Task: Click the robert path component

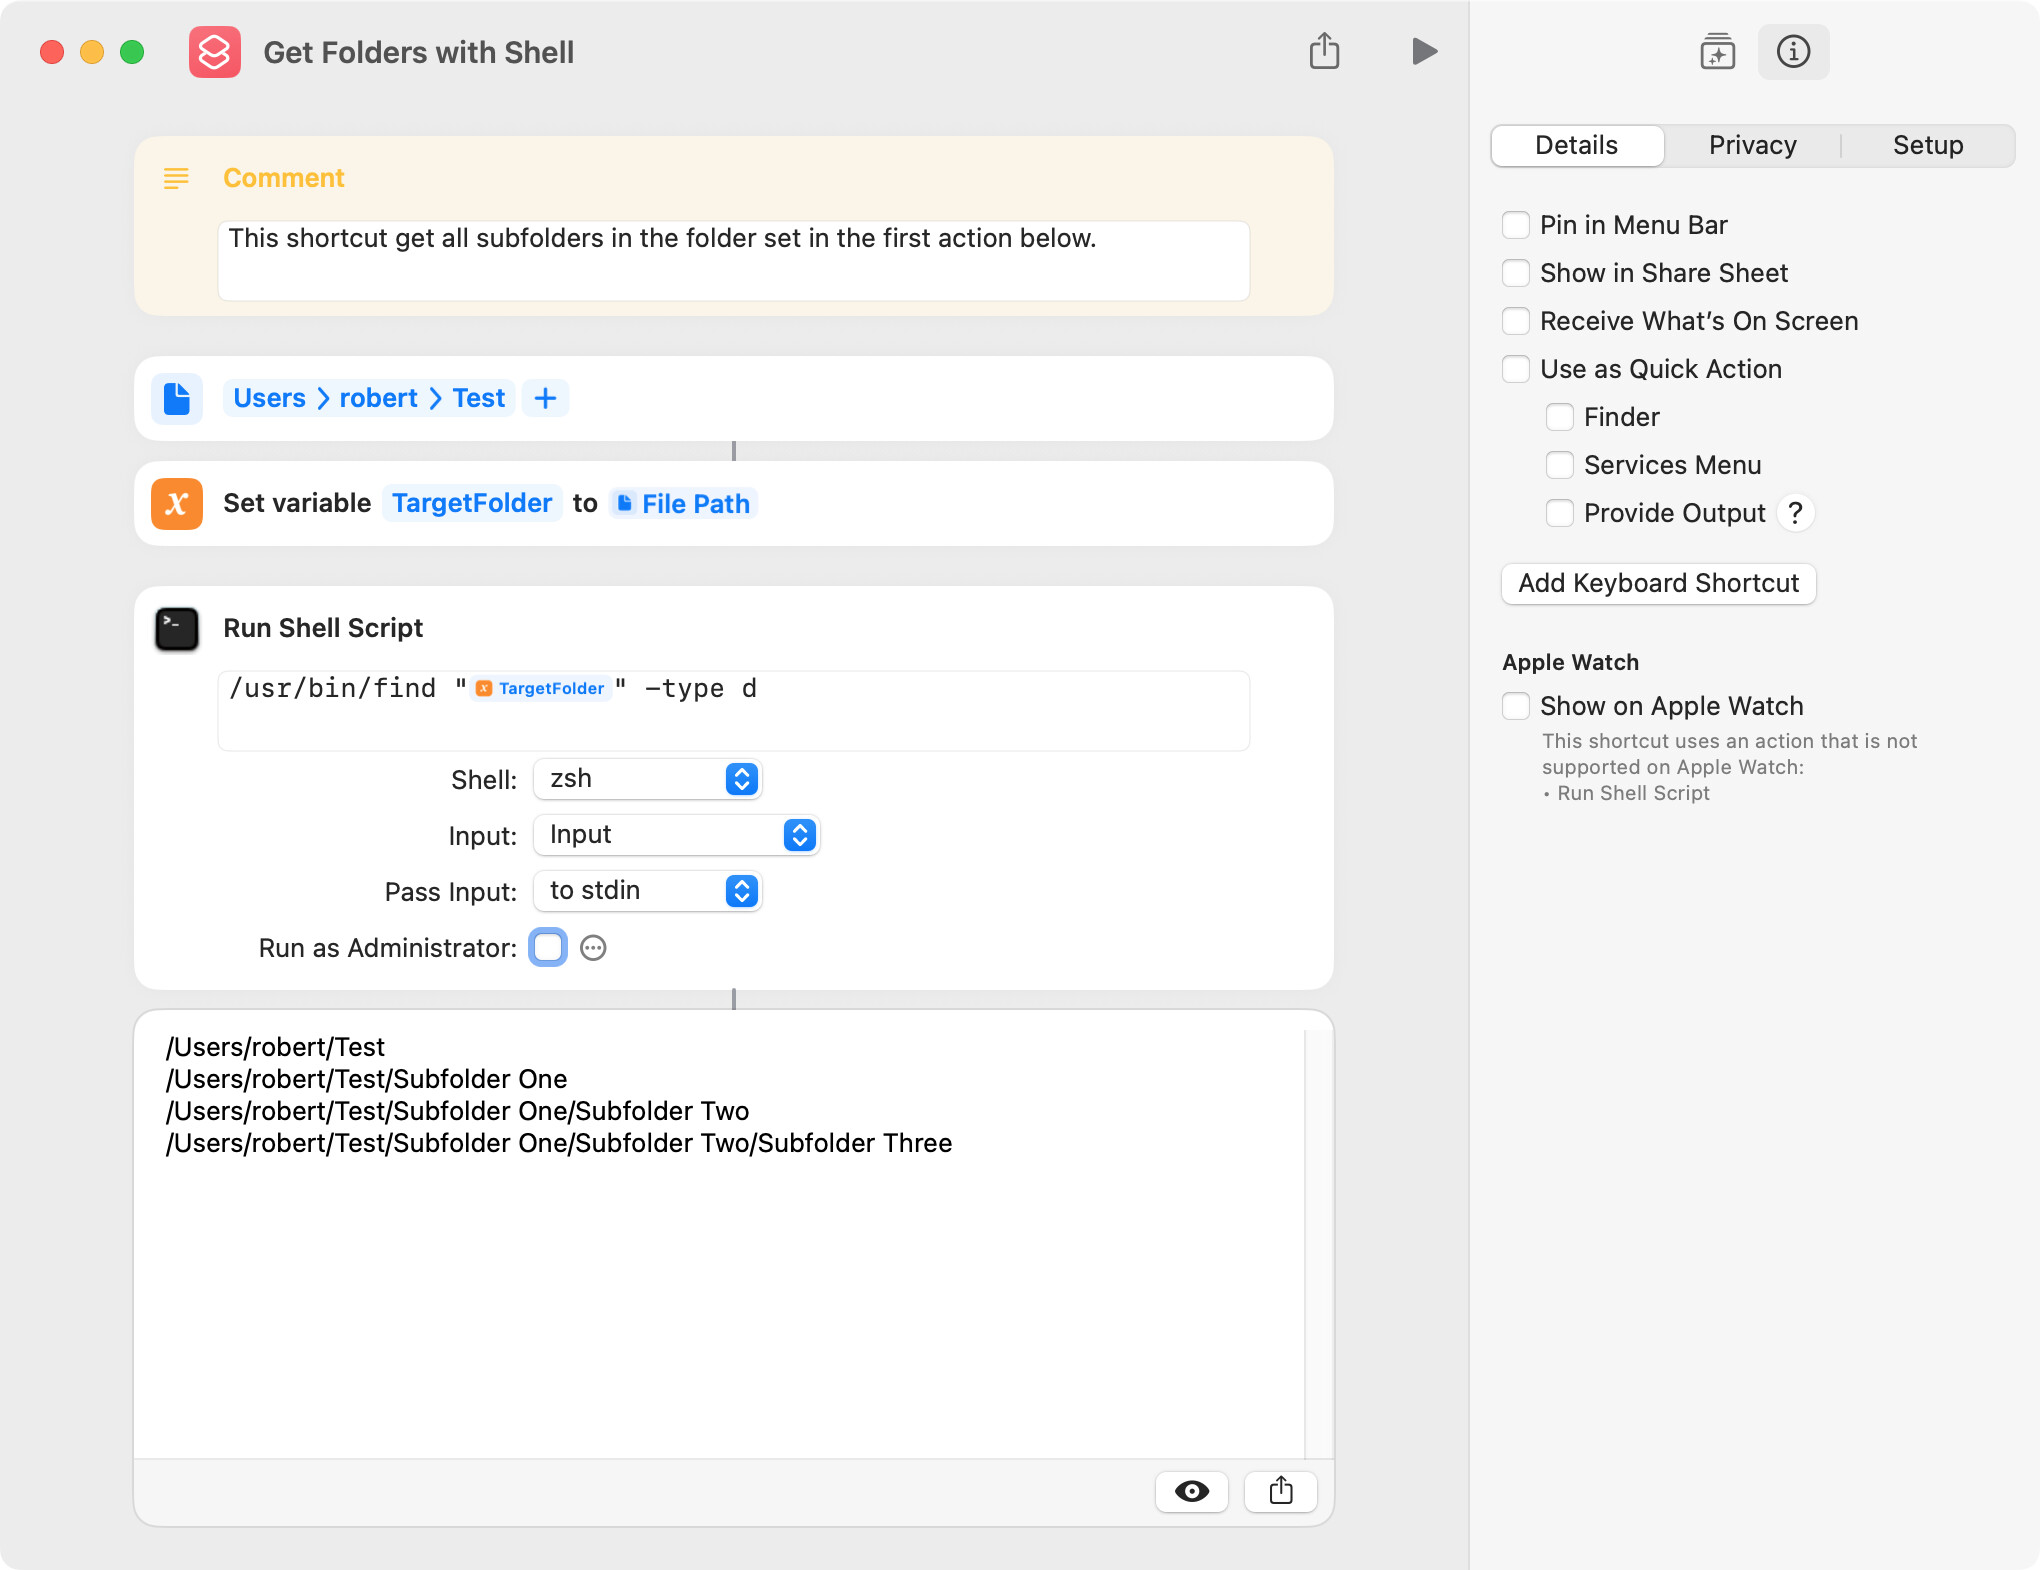Action: pyautogui.click(x=378, y=398)
